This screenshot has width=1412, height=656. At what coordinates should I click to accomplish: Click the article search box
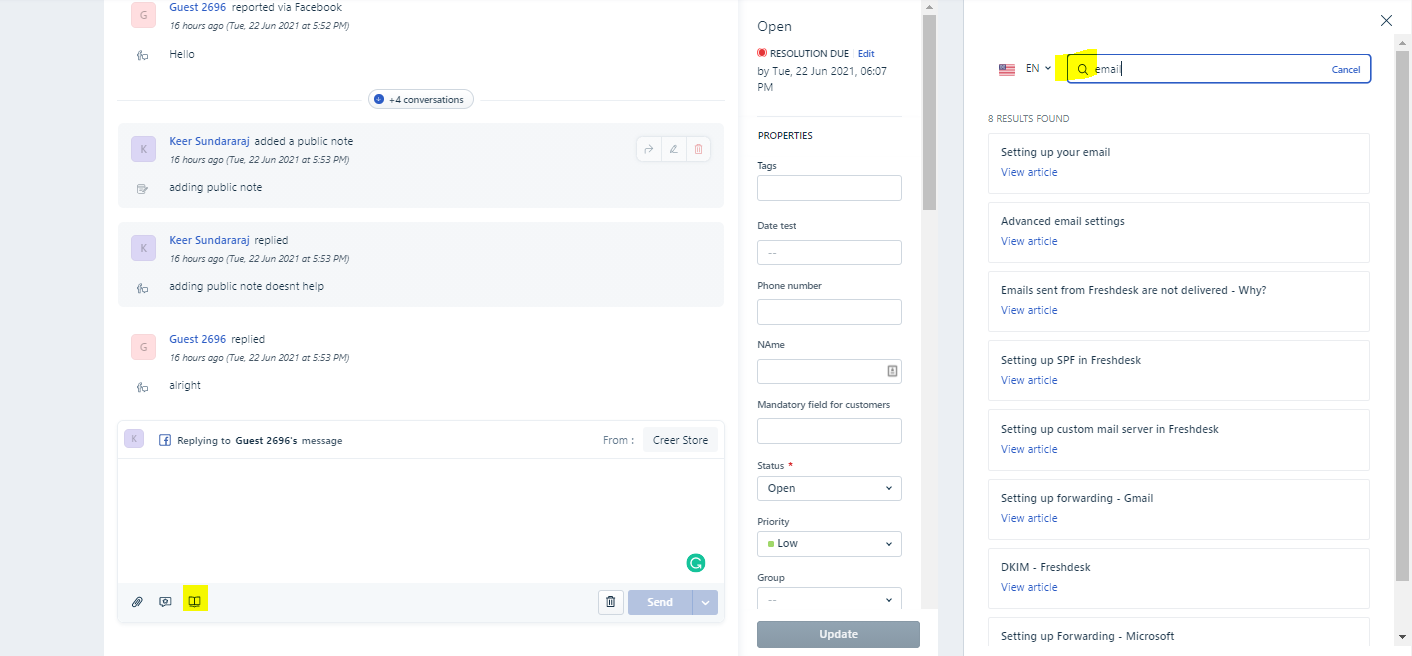(1218, 69)
